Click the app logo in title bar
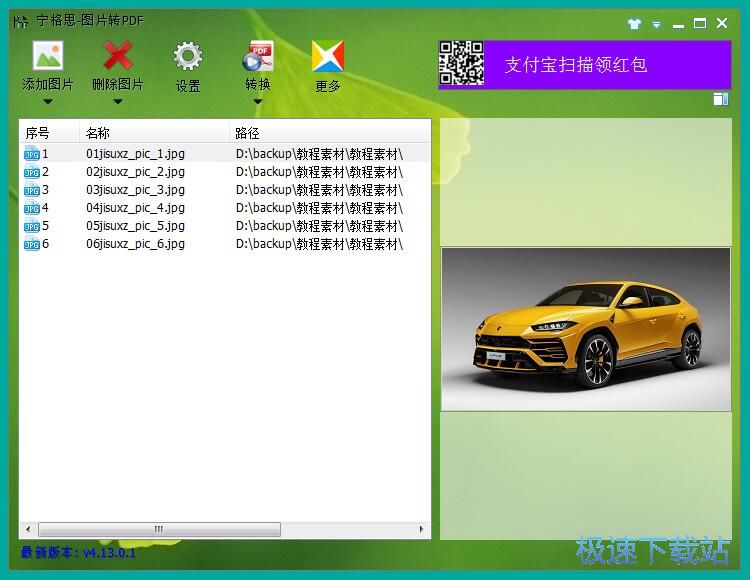 coord(21,22)
